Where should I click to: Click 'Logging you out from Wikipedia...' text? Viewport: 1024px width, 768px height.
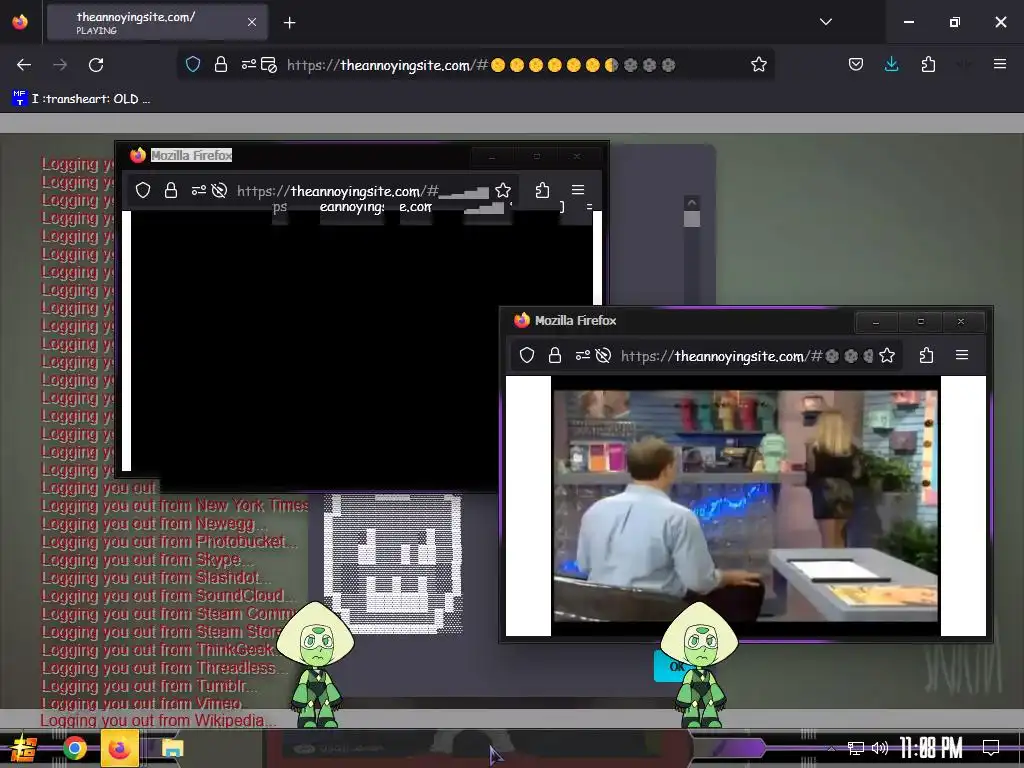point(158,720)
